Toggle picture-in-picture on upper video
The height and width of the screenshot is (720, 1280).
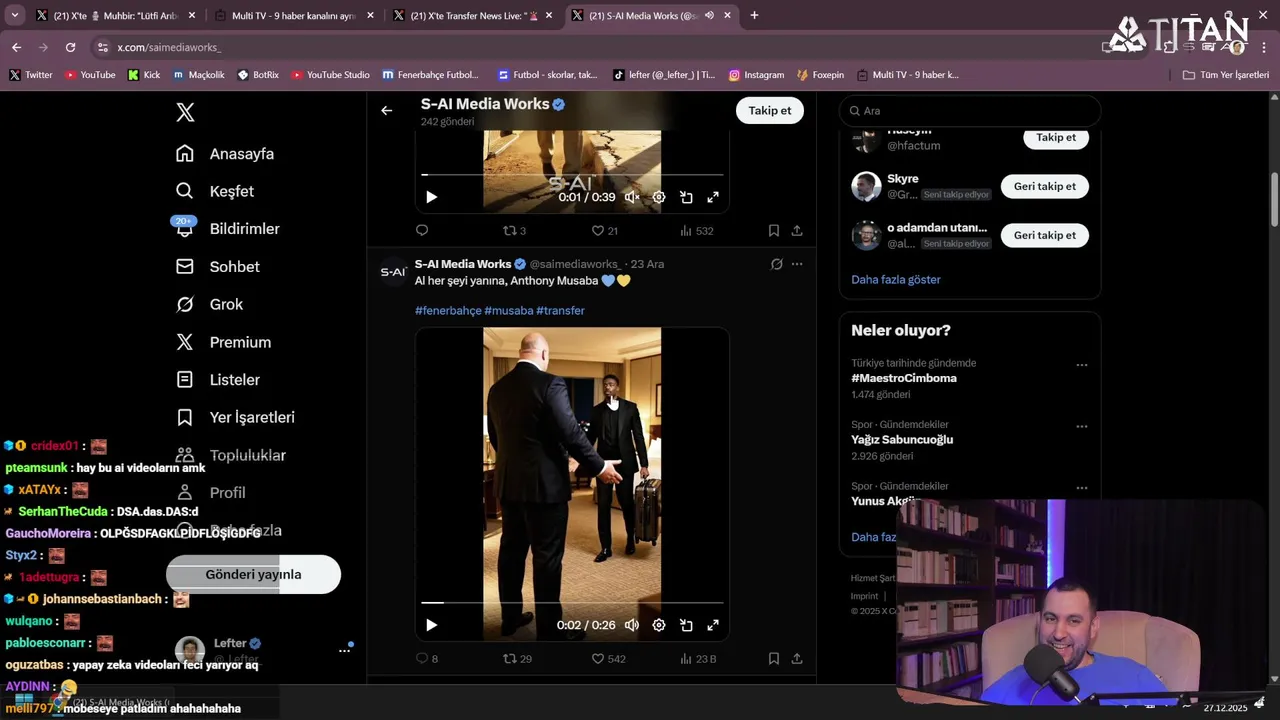pyautogui.click(x=686, y=197)
